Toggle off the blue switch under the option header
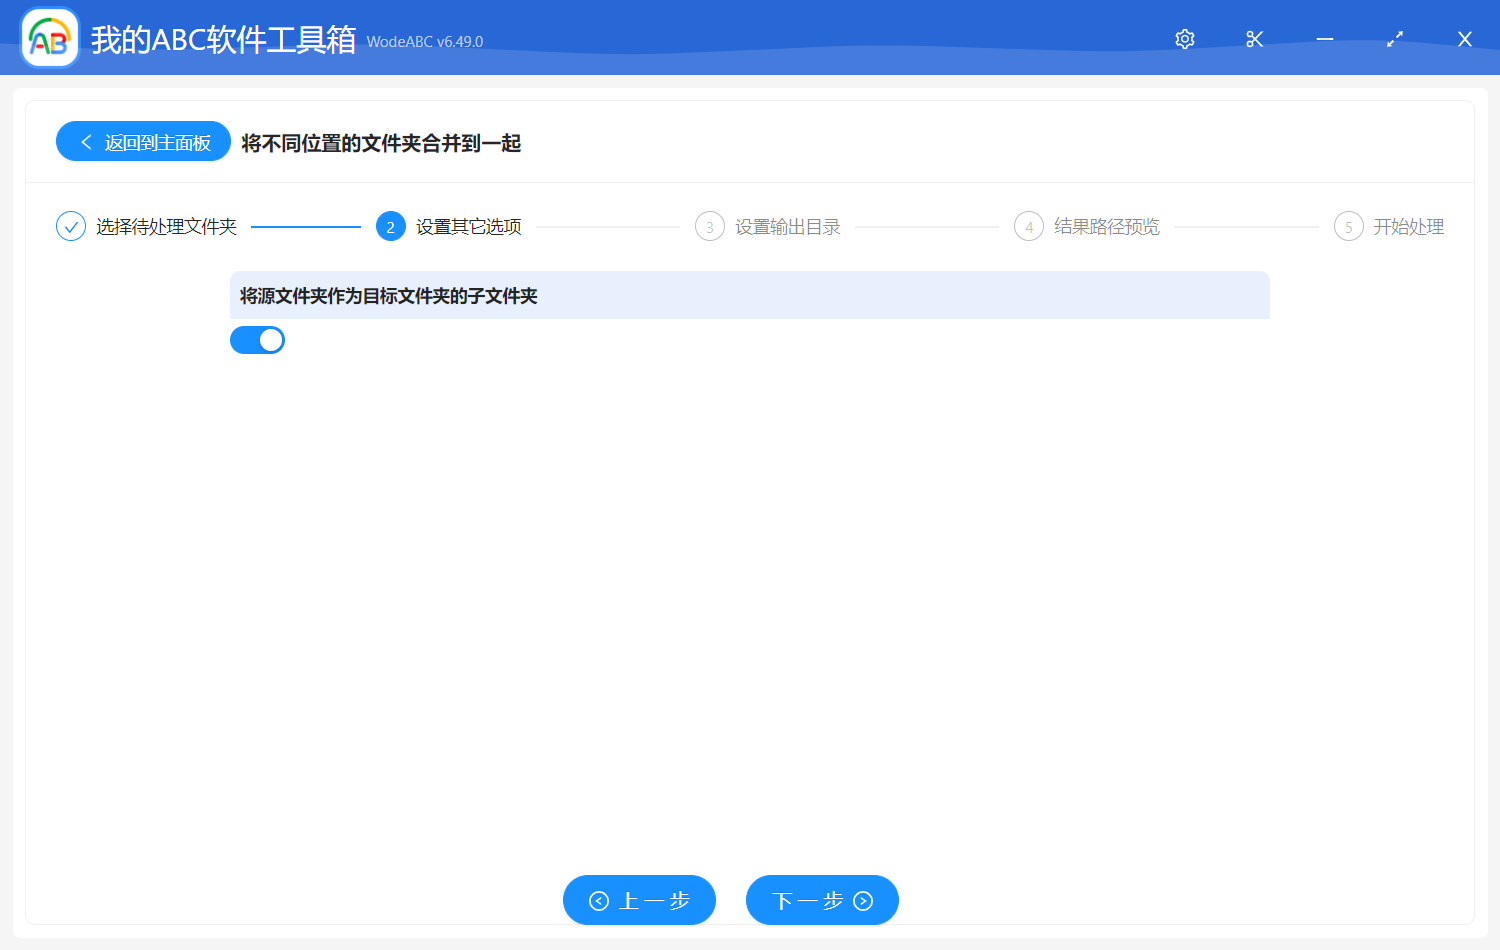 click(257, 340)
